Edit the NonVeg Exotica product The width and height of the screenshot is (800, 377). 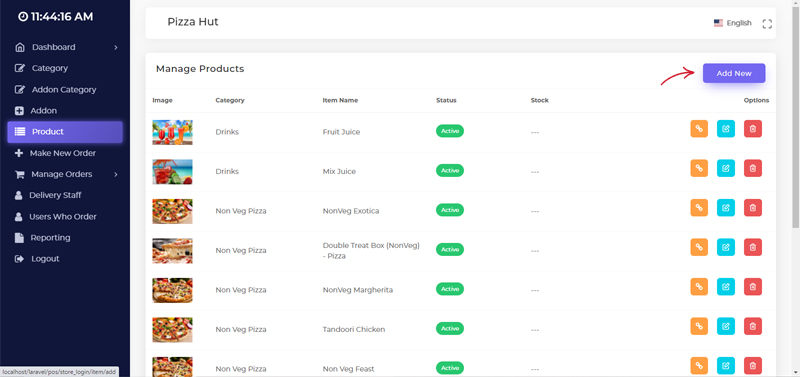pos(726,208)
